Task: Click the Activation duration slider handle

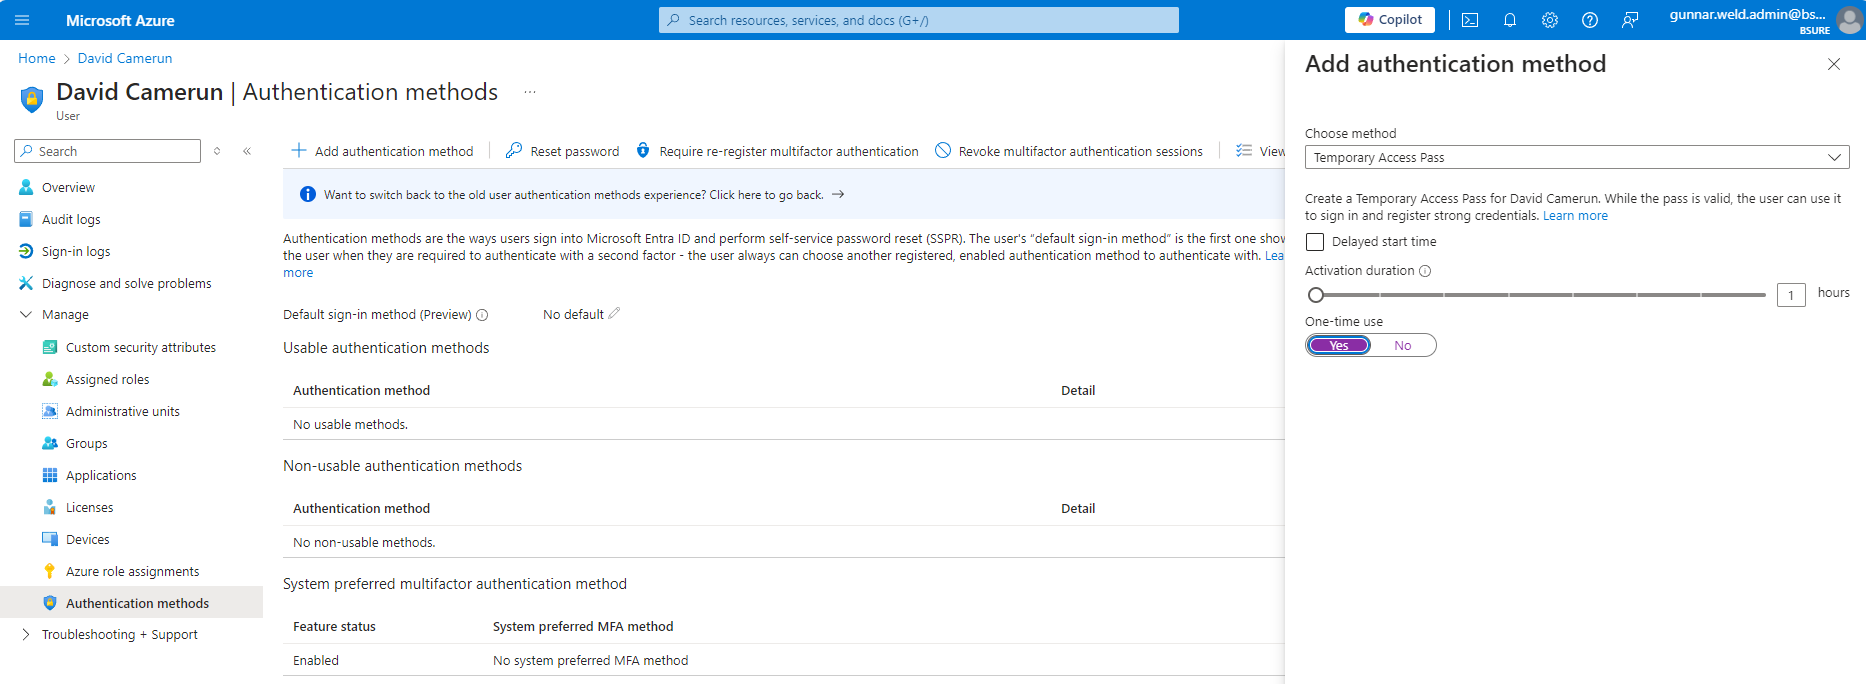Action: (1316, 294)
